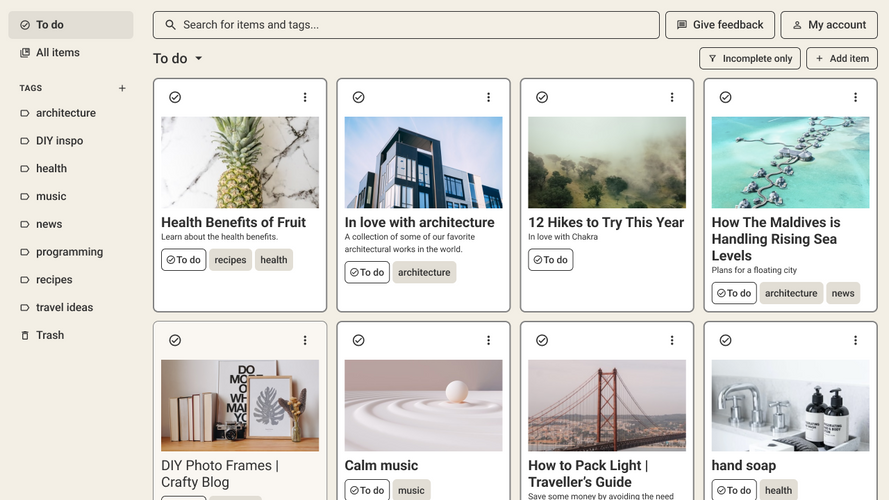
Task: Open options menu for 12 Hikes card
Action: coord(672,98)
